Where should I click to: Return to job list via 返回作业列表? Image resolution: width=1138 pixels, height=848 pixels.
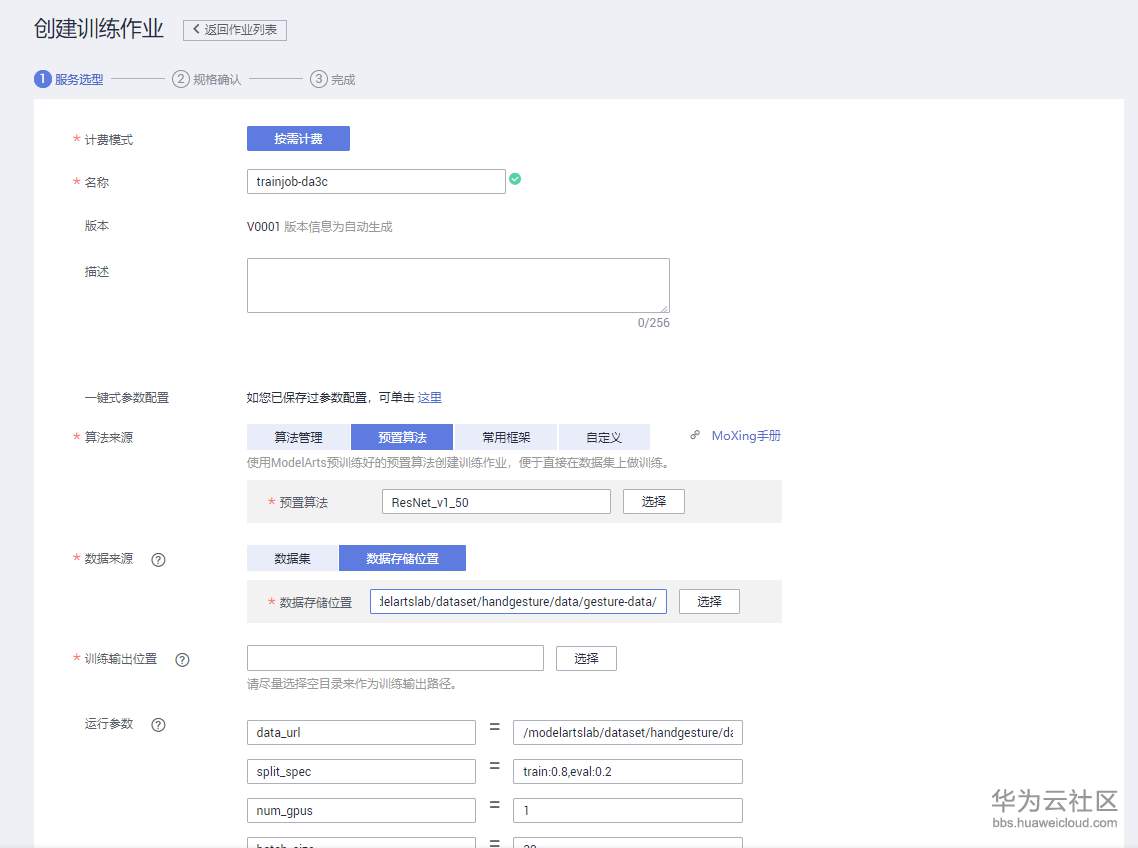click(235, 30)
